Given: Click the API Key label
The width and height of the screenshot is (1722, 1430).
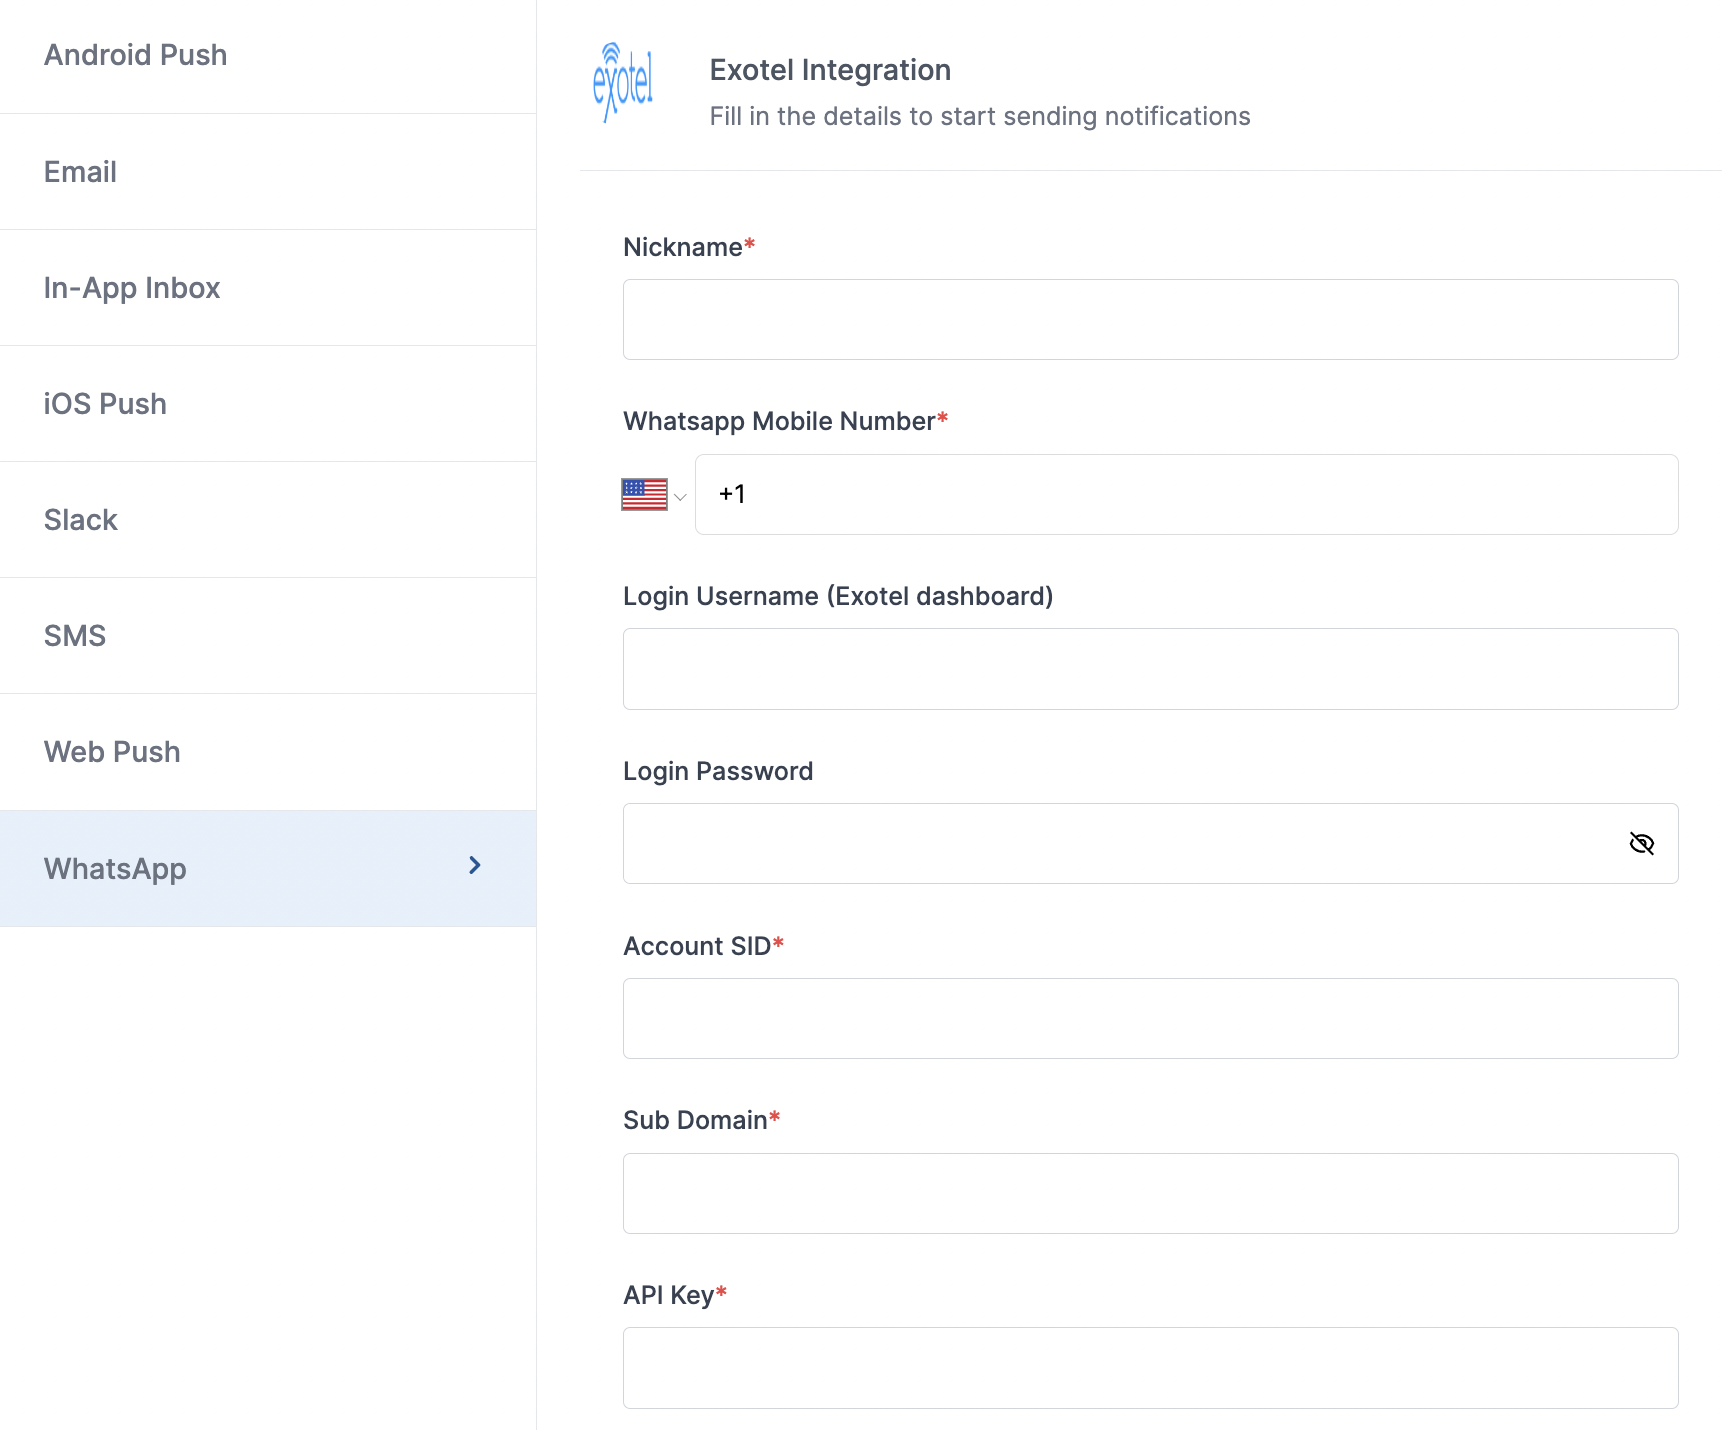Looking at the screenshot, I should 675,1295.
